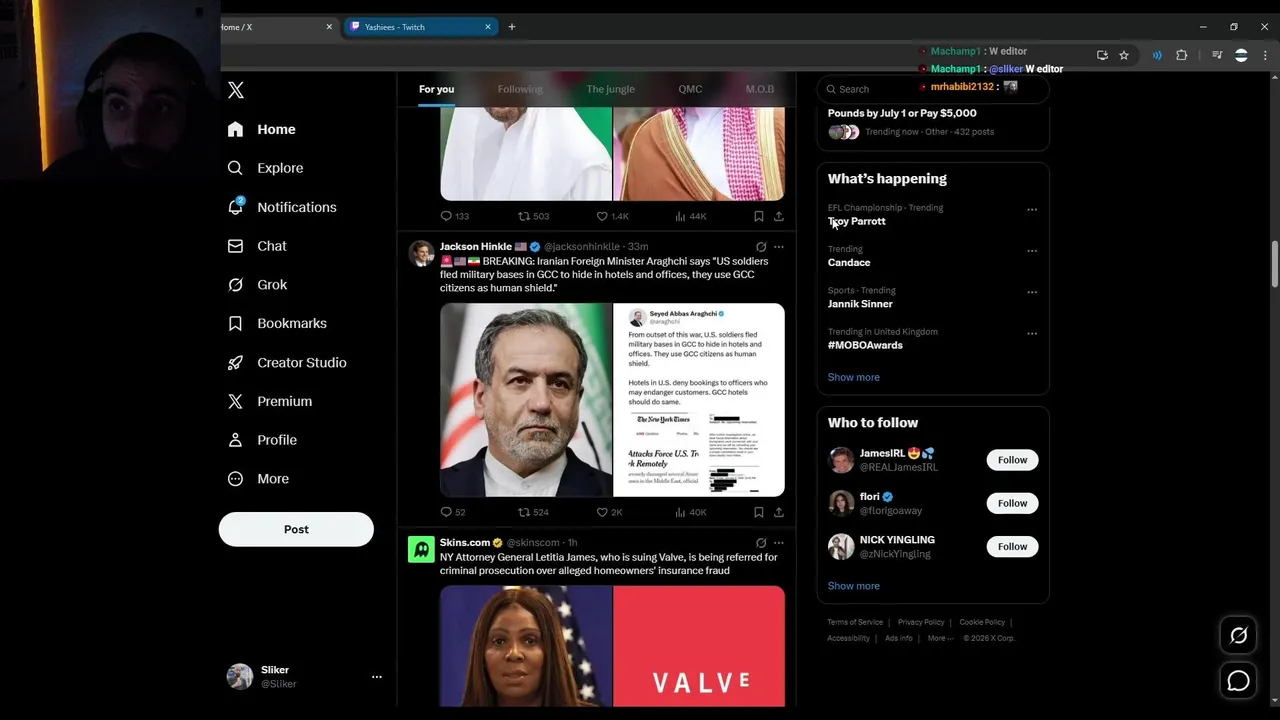Open Araghchi tweet screenshot image
The width and height of the screenshot is (1280, 720).
coord(699,400)
